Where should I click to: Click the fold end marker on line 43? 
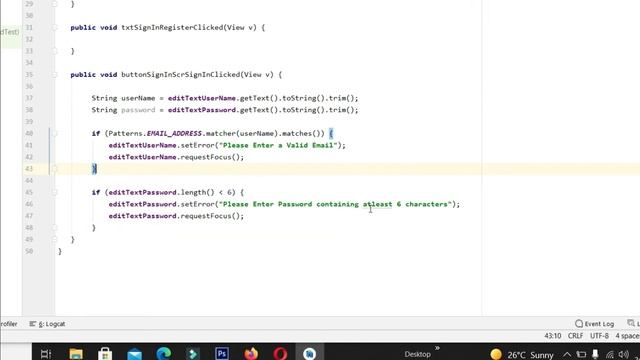click(x=54, y=169)
